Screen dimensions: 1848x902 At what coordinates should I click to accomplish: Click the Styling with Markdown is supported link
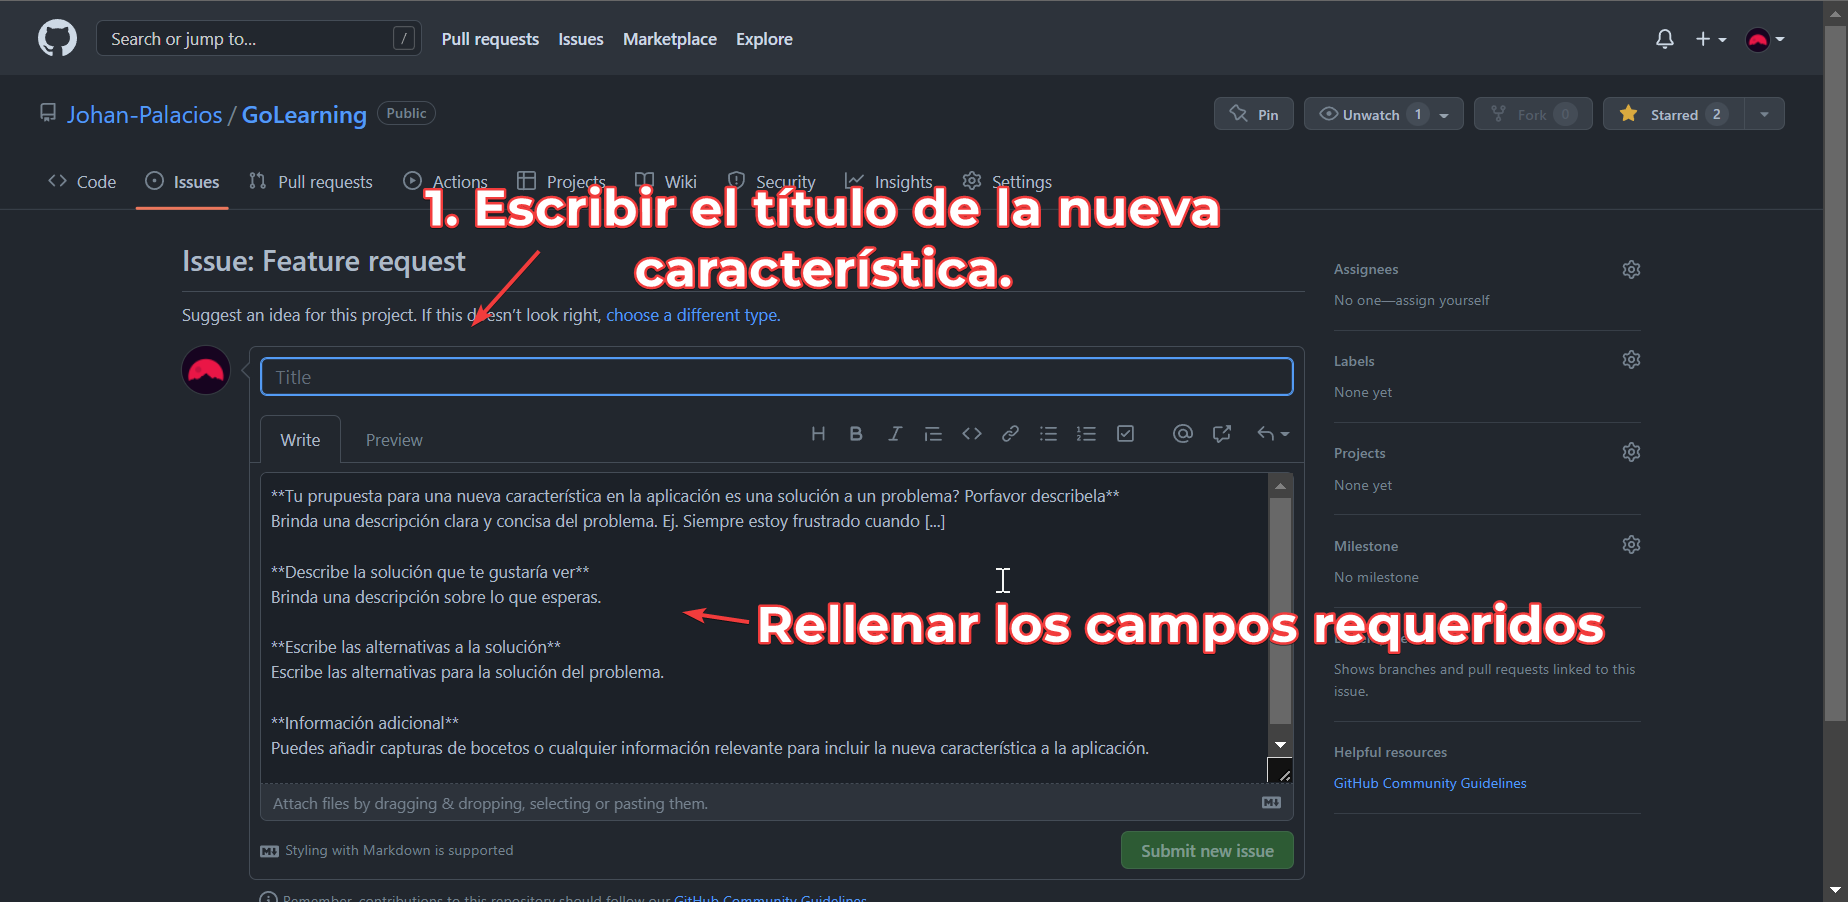click(387, 851)
